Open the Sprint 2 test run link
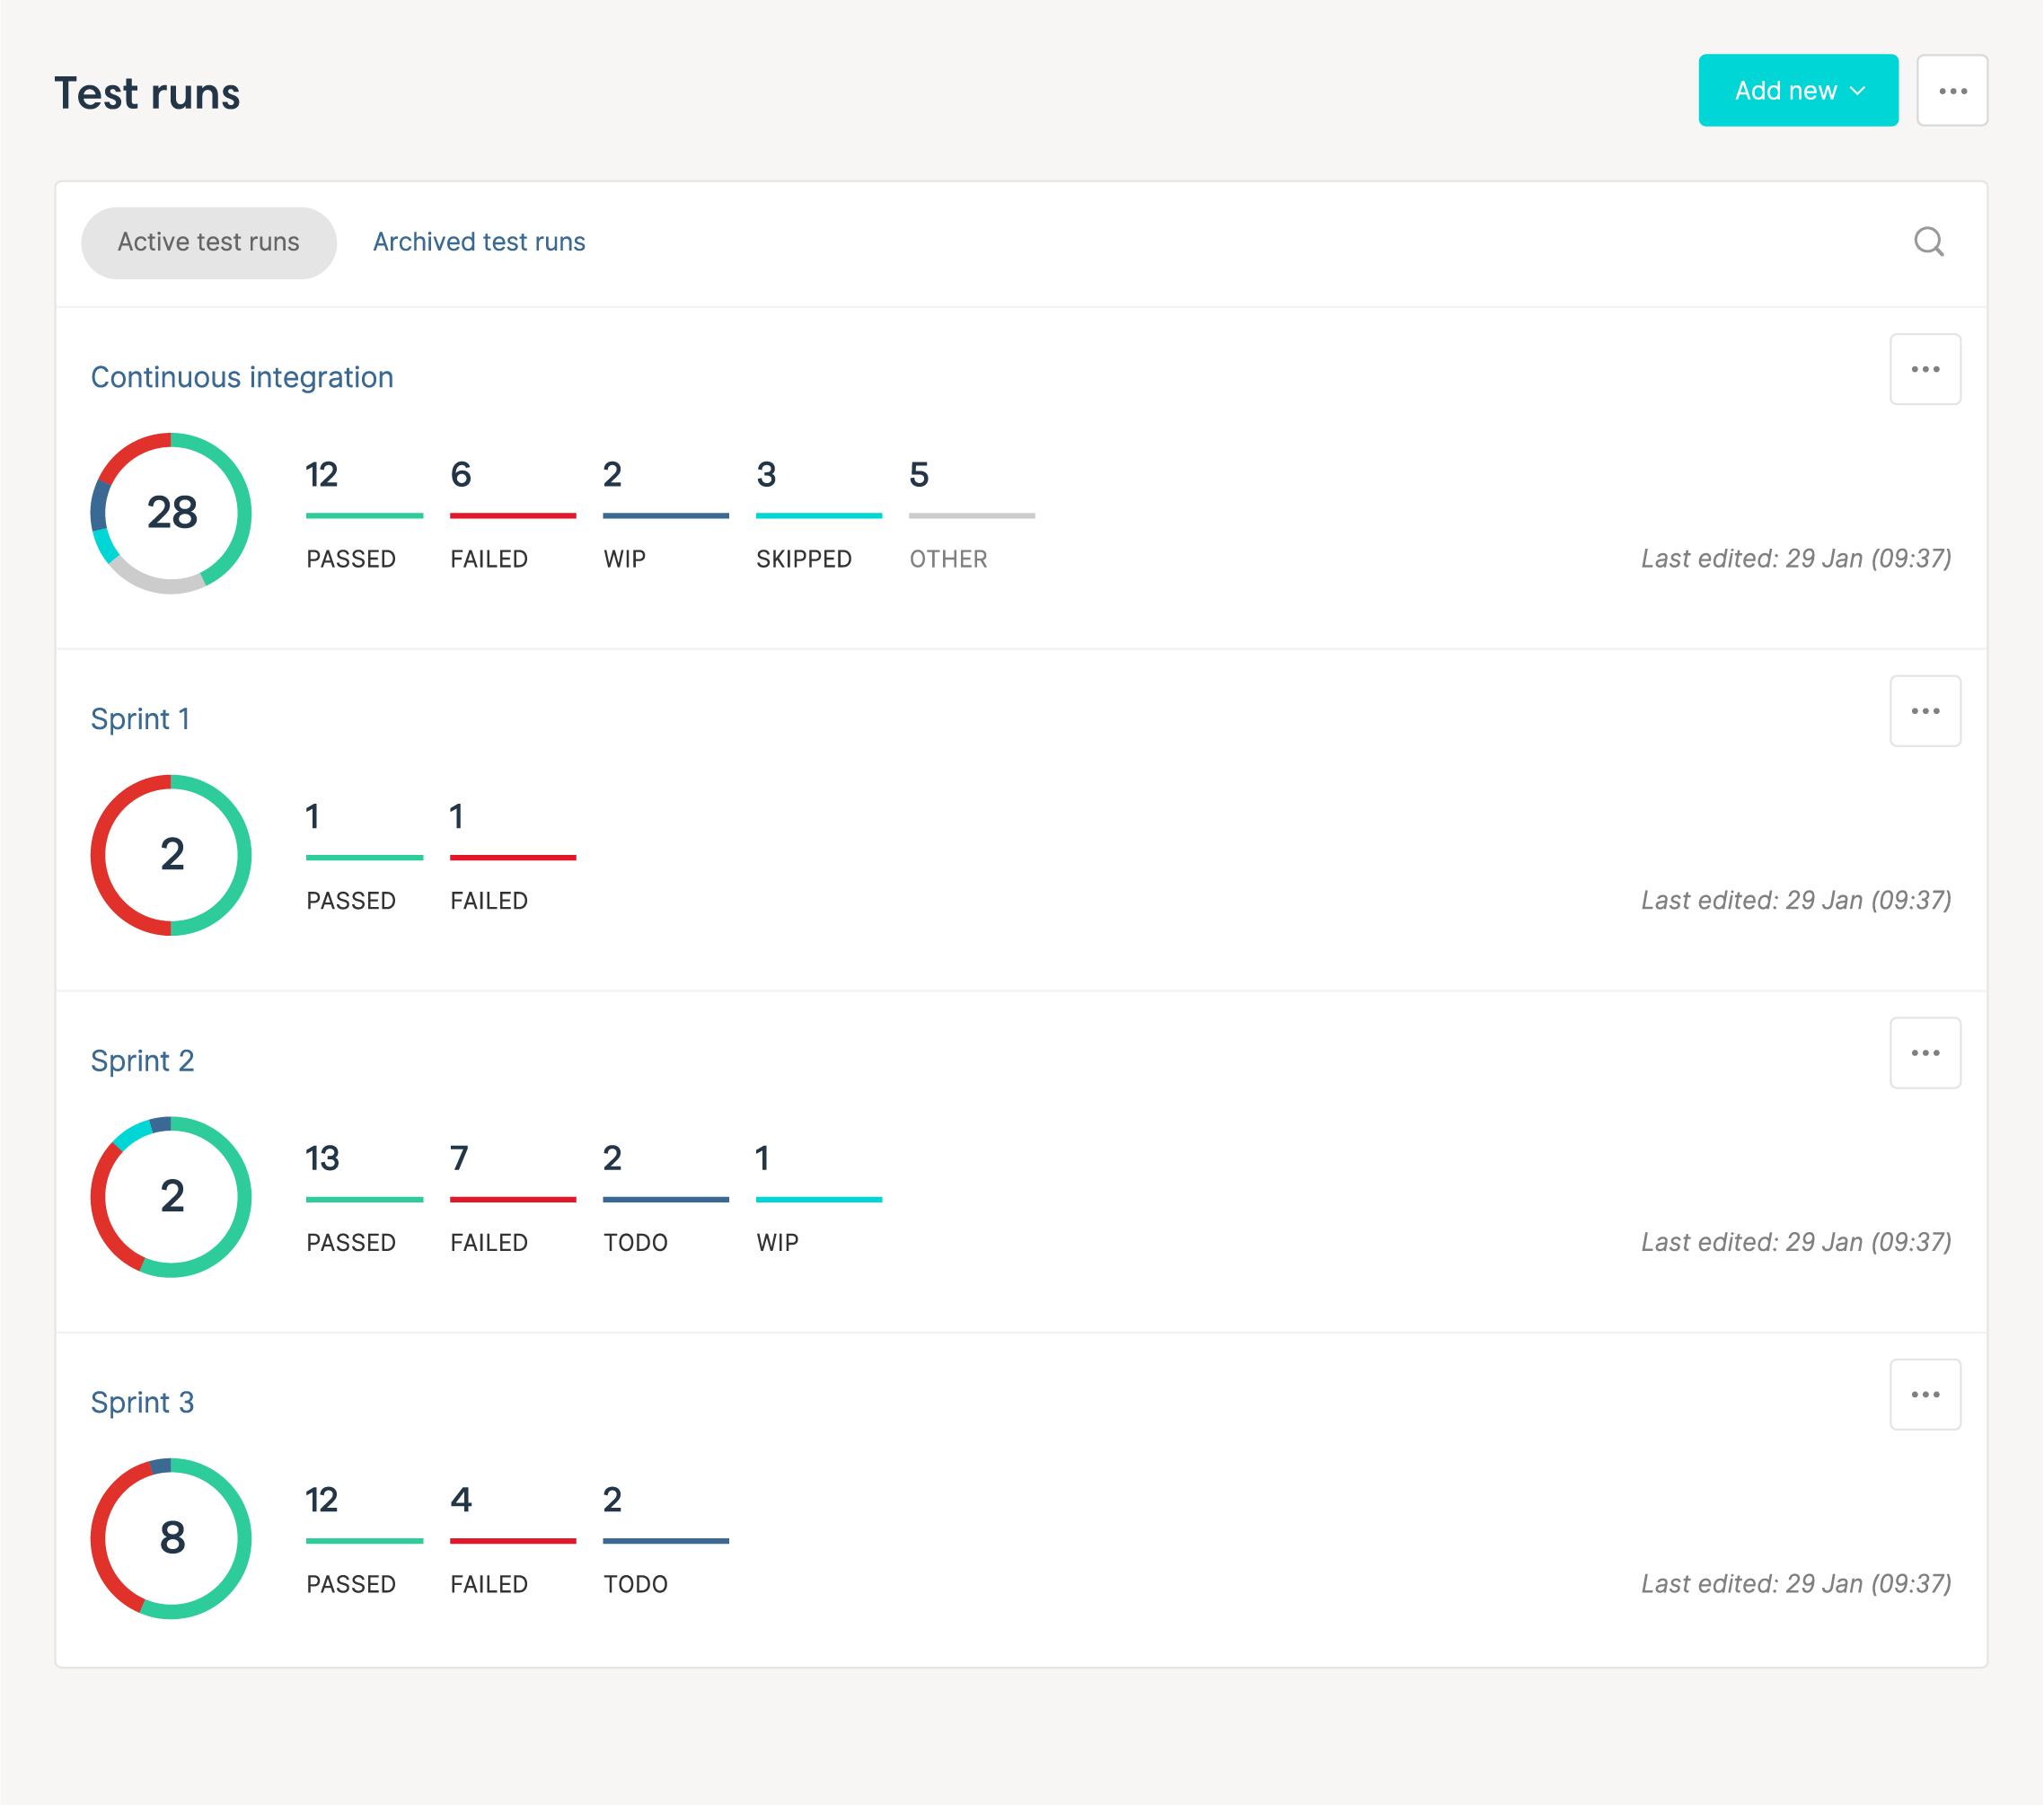 (142, 1061)
